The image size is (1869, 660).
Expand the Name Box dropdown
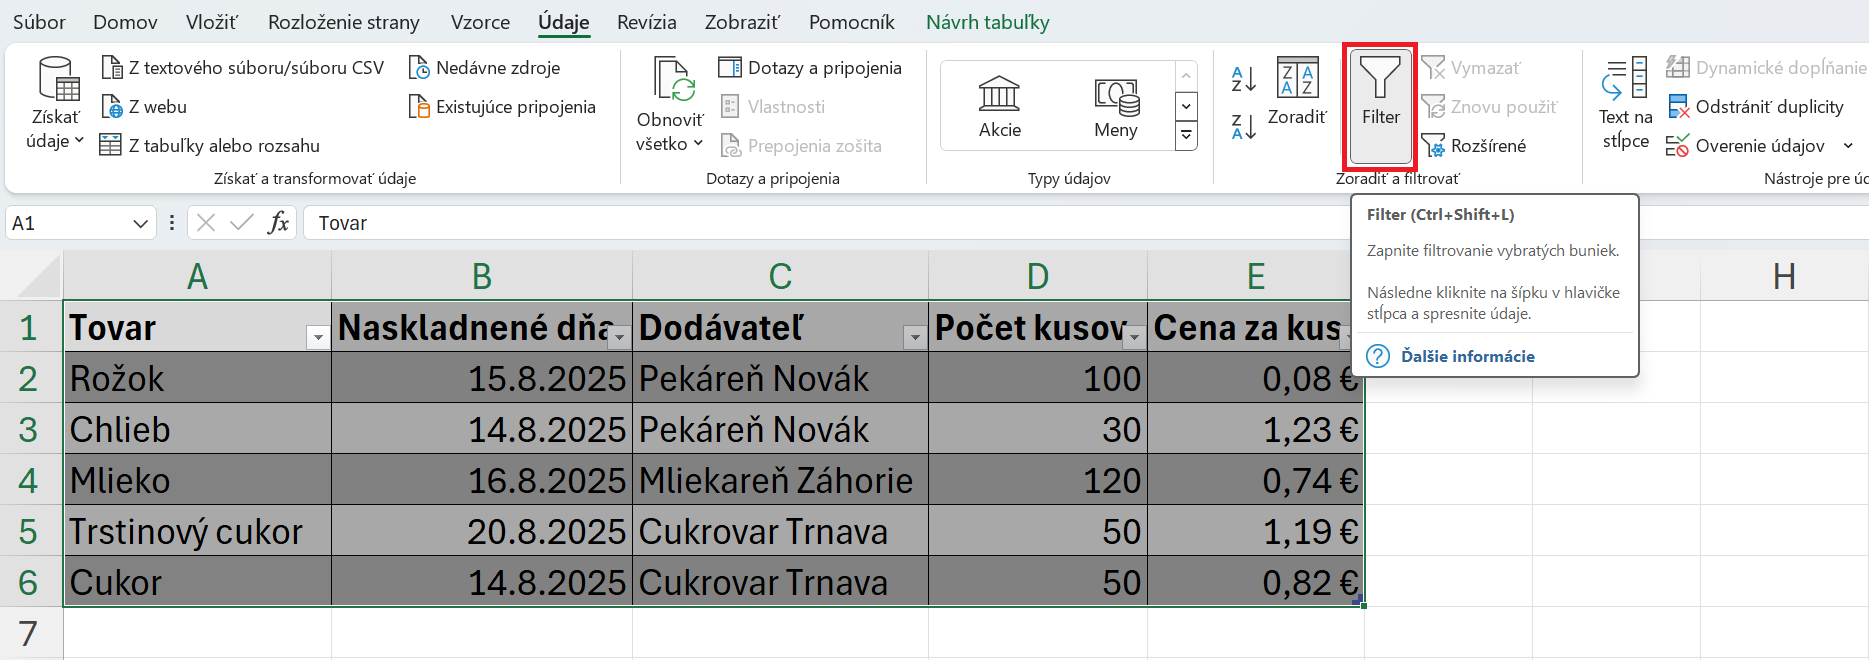tap(140, 223)
